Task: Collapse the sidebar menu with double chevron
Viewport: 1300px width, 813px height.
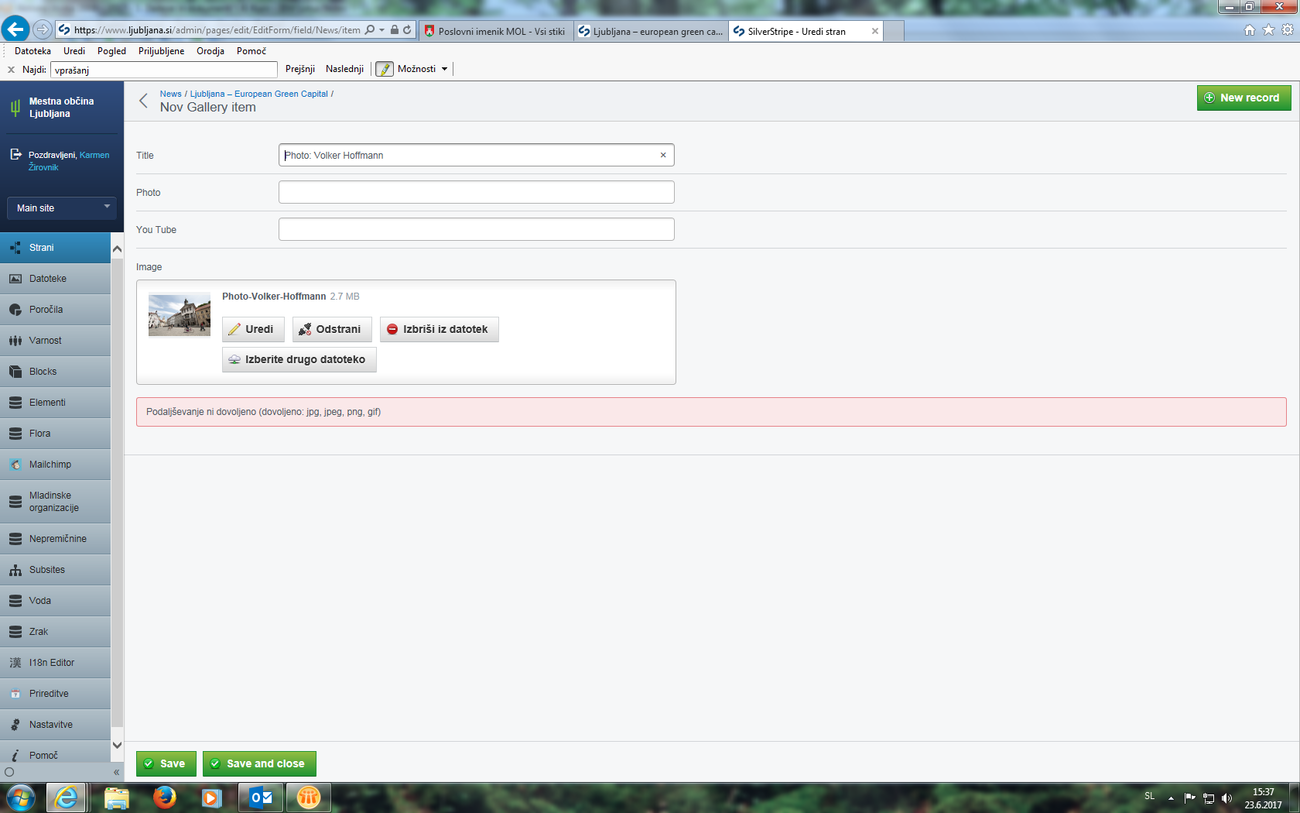Action: 116,772
